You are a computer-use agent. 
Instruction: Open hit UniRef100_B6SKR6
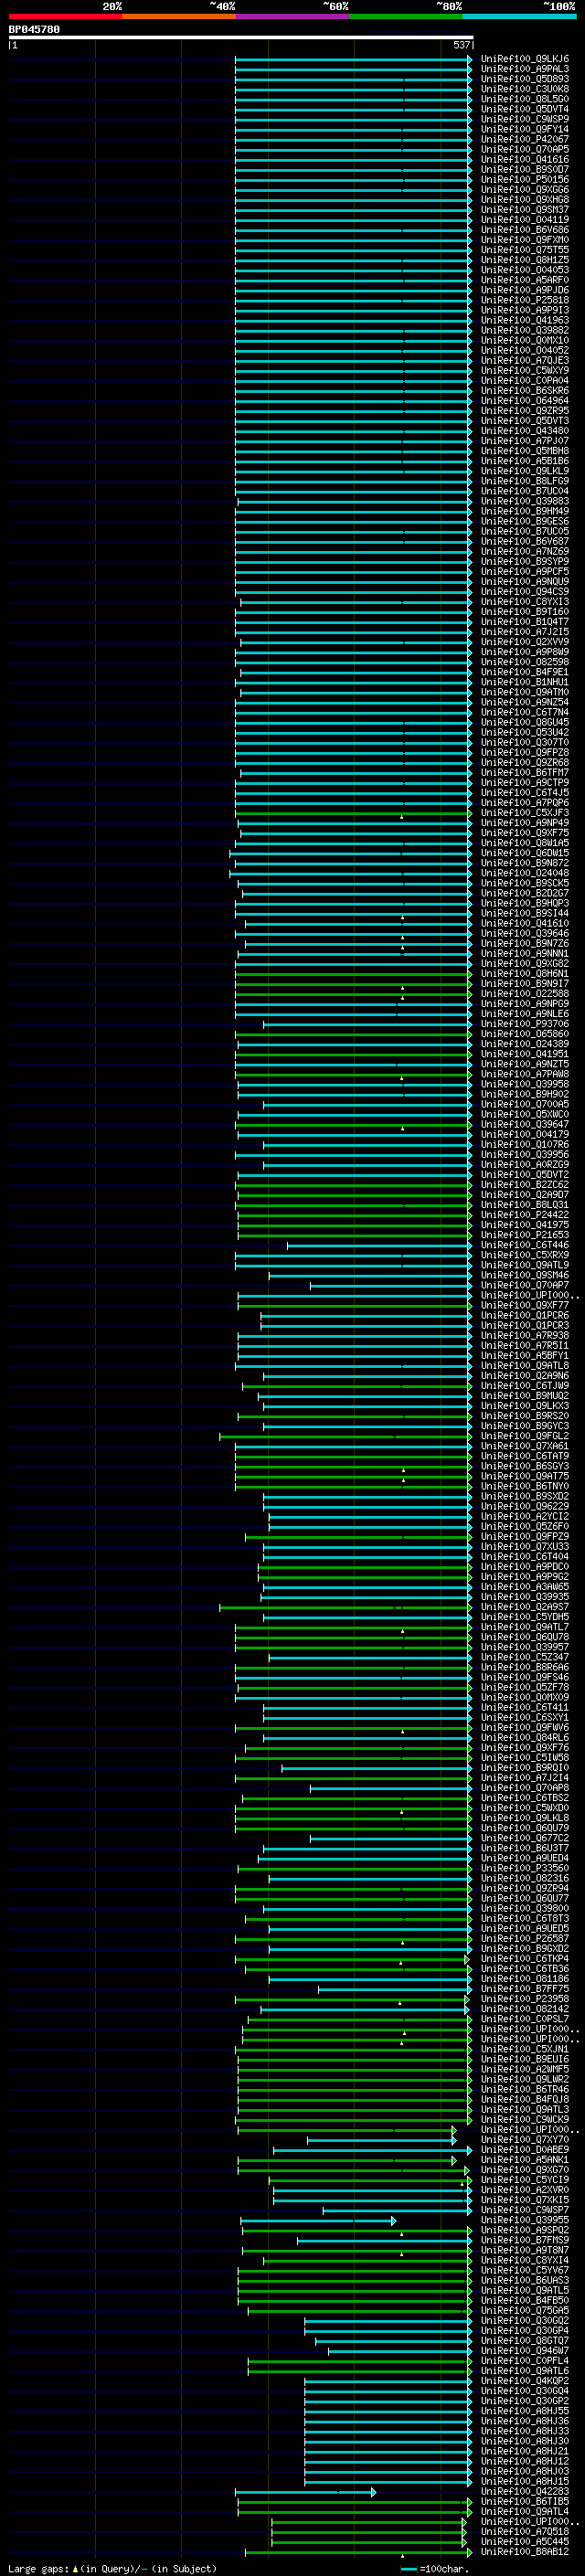pyautogui.click(x=524, y=390)
